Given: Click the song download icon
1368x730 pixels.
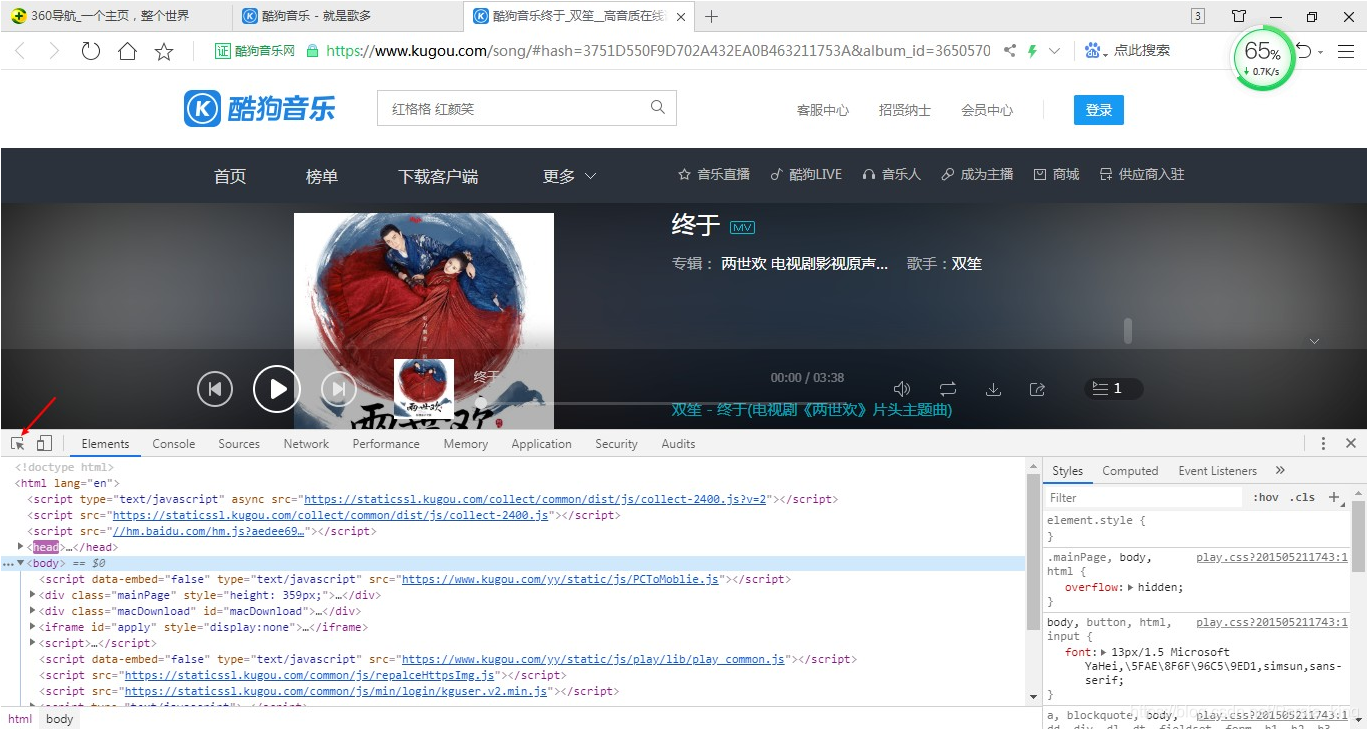Looking at the screenshot, I should click(992, 388).
